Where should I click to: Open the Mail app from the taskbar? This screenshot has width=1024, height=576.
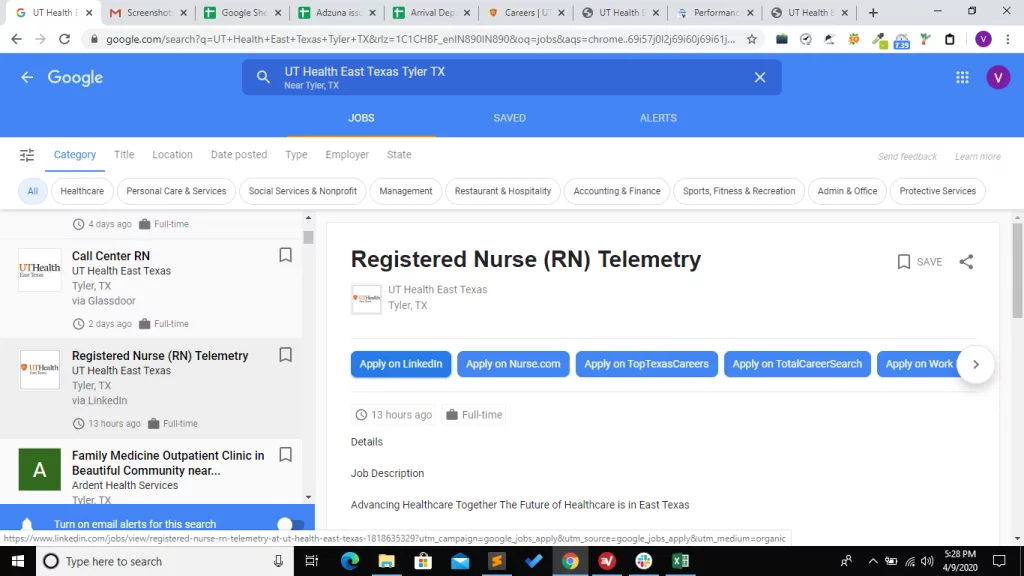coord(460,561)
